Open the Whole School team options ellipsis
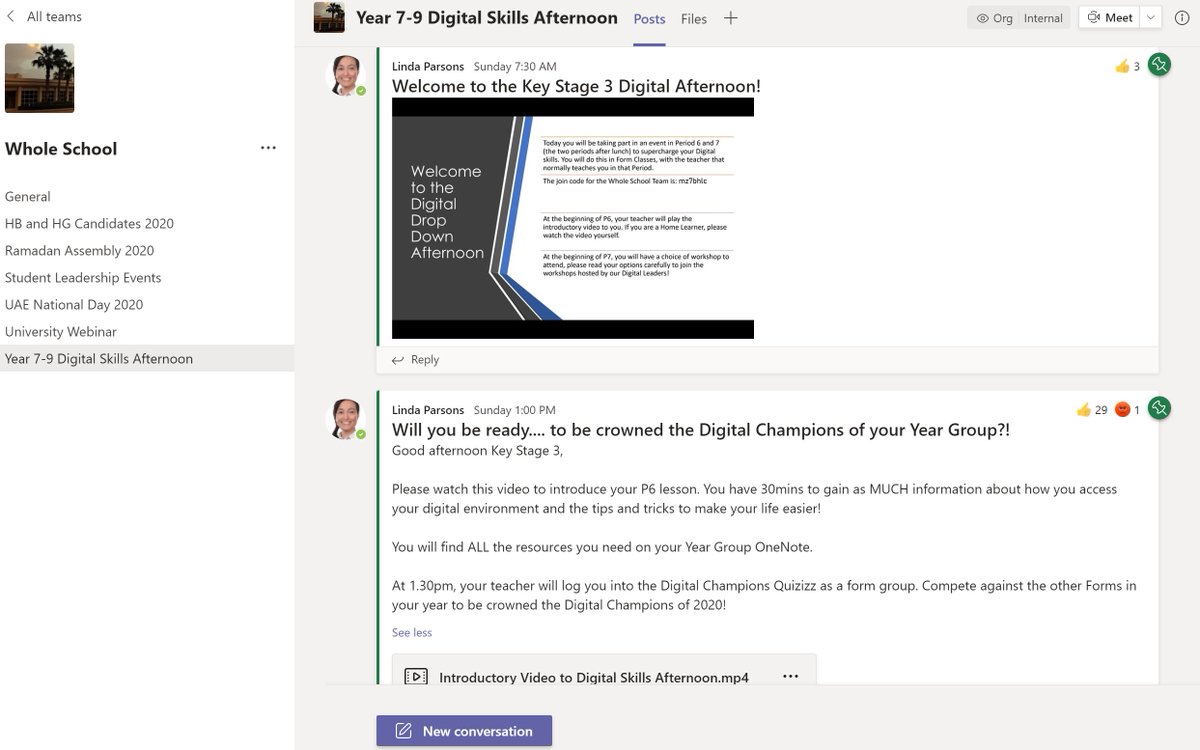The width and height of the screenshot is (1200, 750). coord(268,147)
